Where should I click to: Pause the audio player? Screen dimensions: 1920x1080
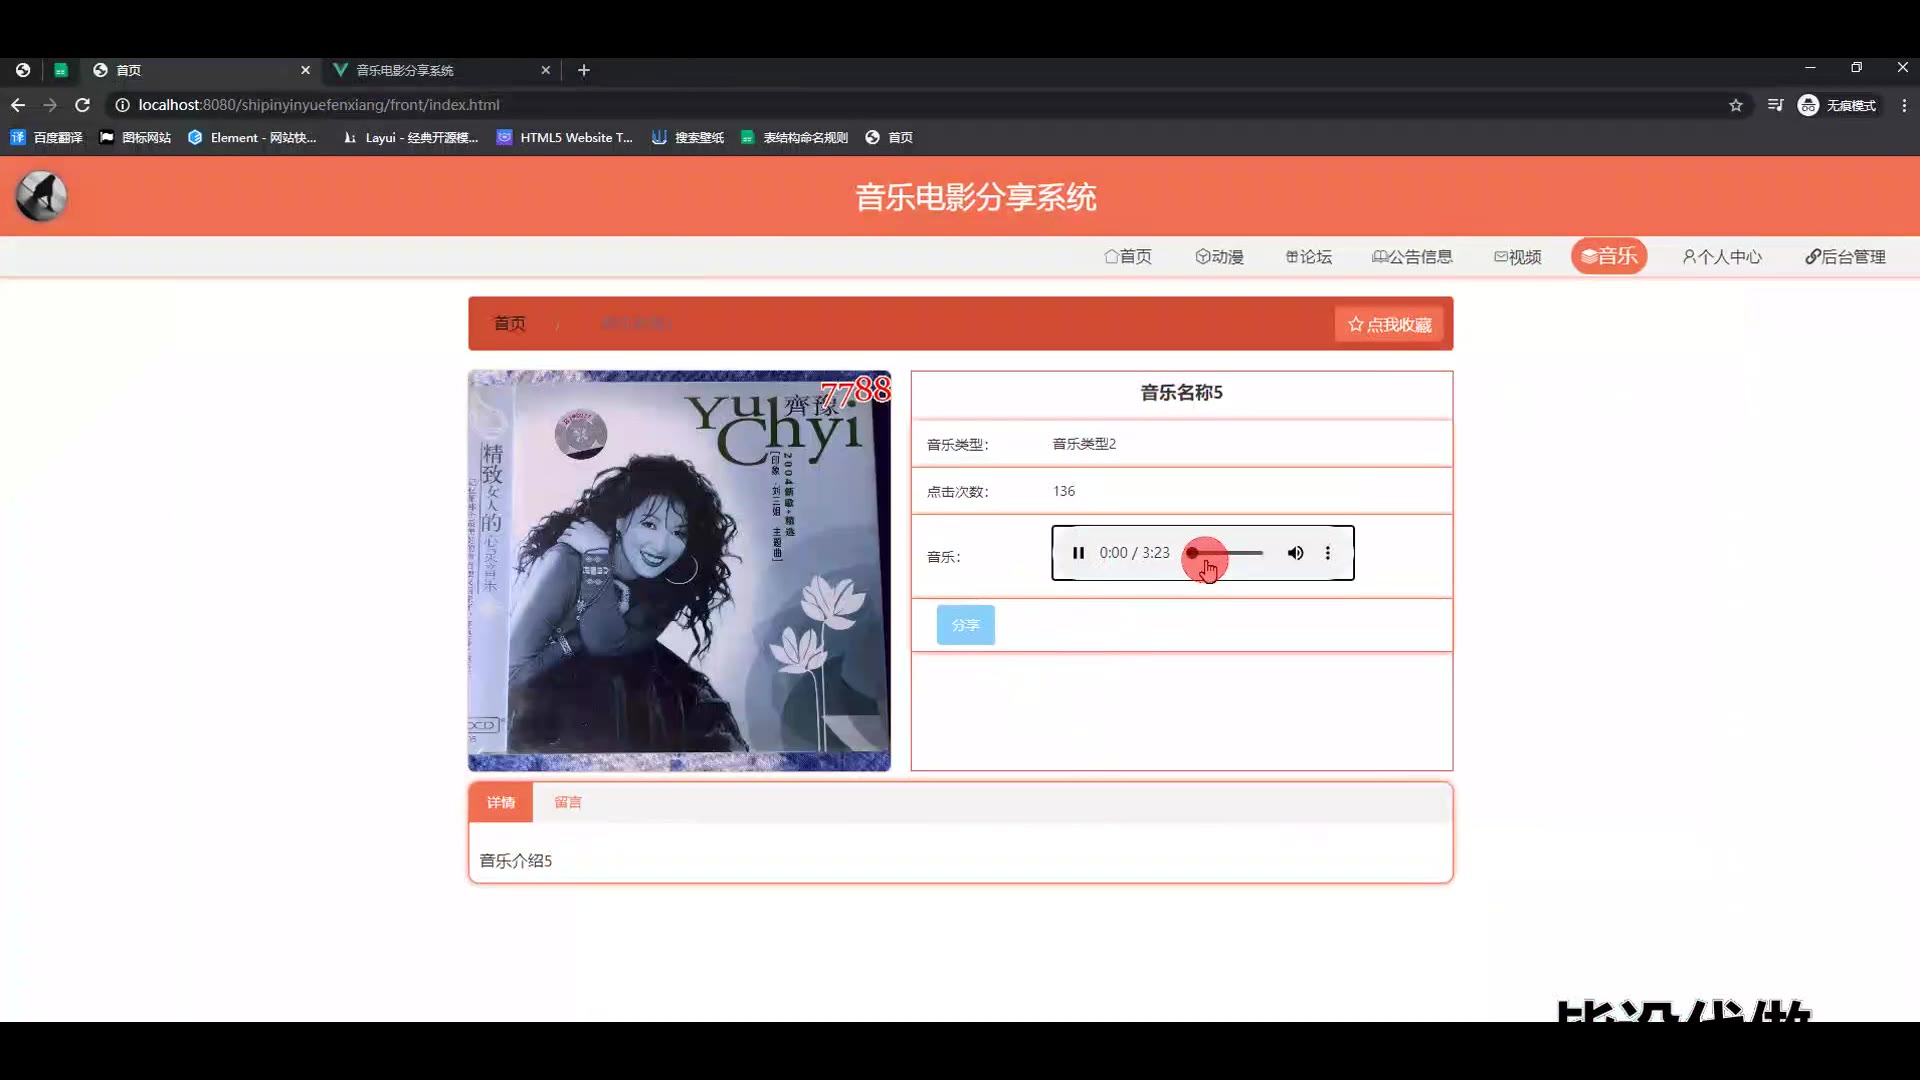click(x=1078, y=553)
